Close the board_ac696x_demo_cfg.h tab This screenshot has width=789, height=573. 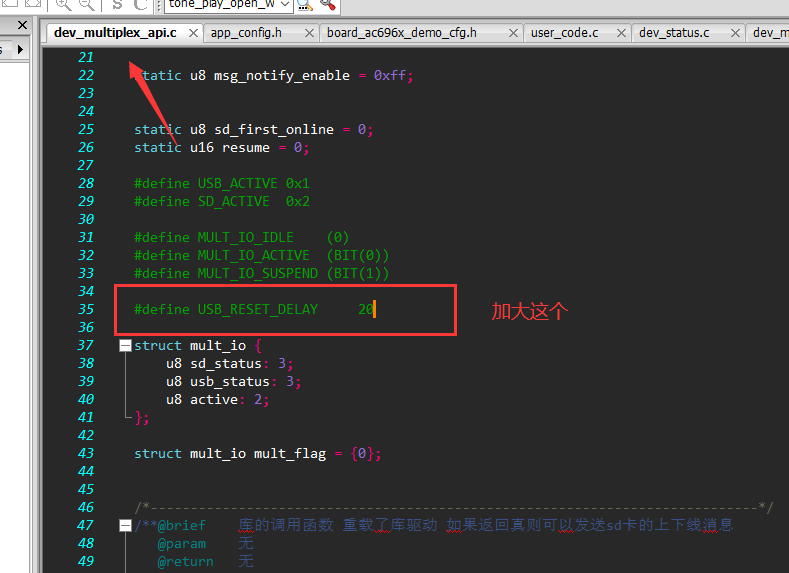tap(513, 33)
